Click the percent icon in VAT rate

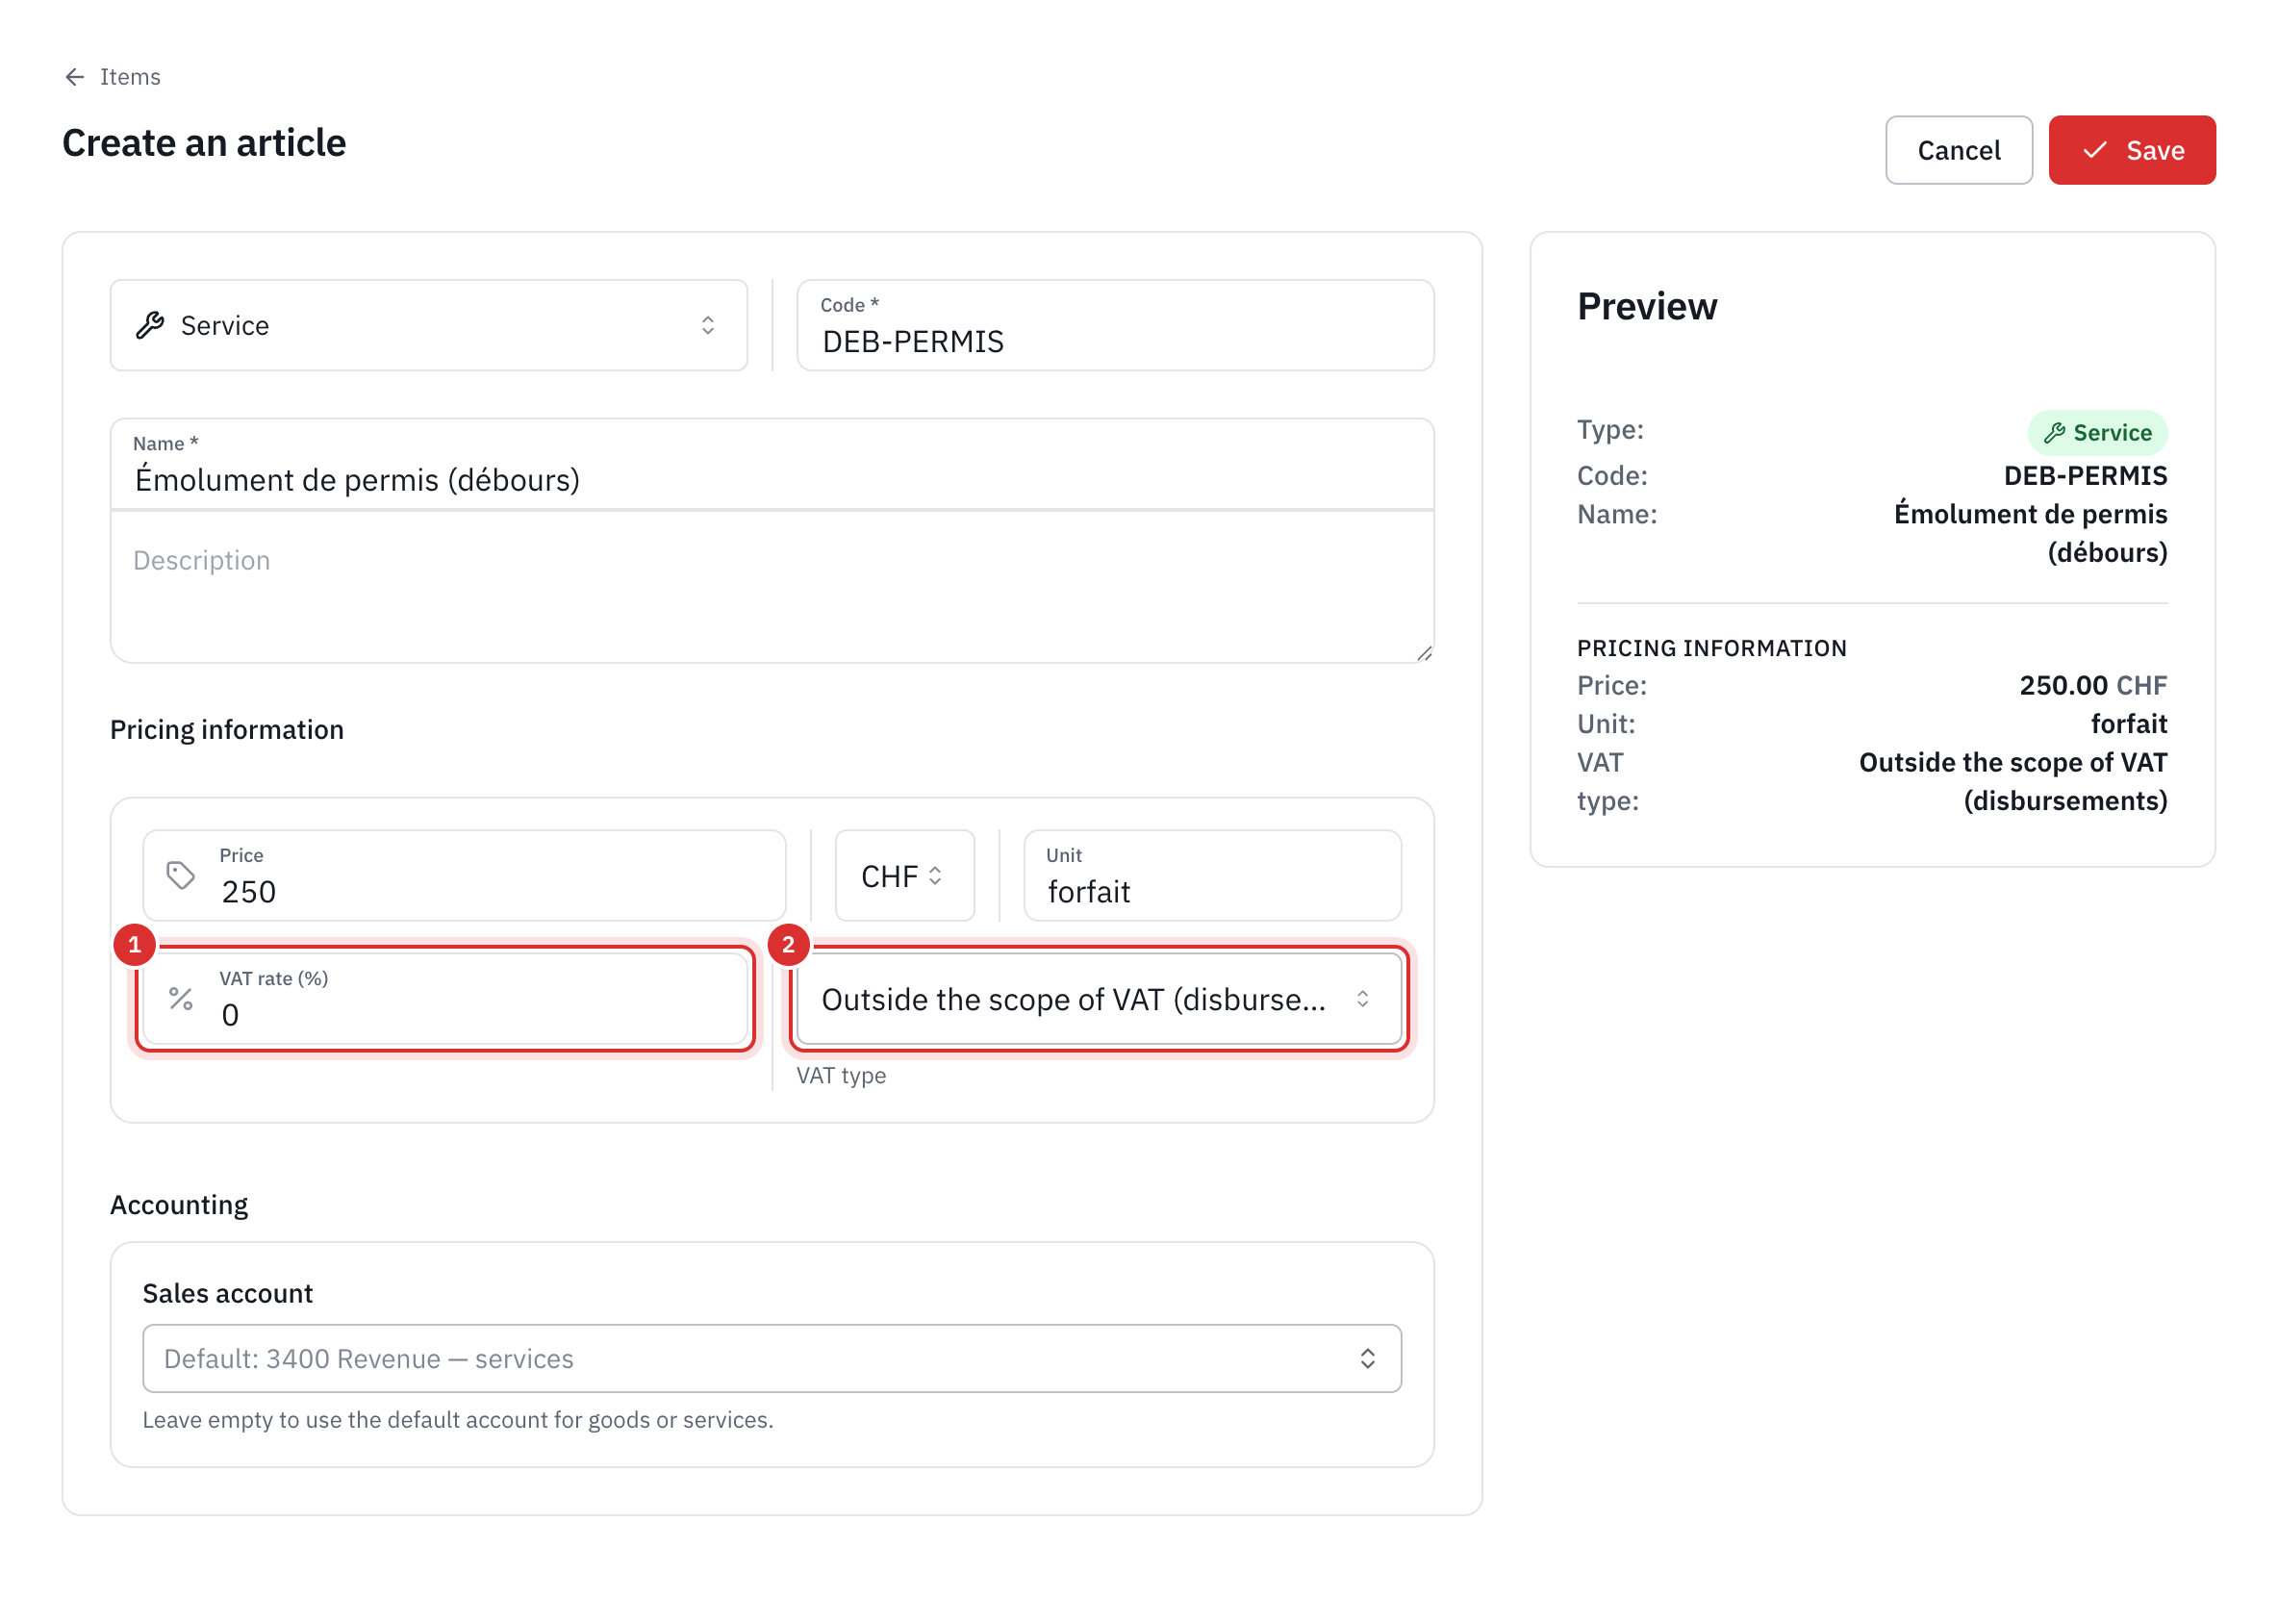pyautogui.click(x=181, y=998)
